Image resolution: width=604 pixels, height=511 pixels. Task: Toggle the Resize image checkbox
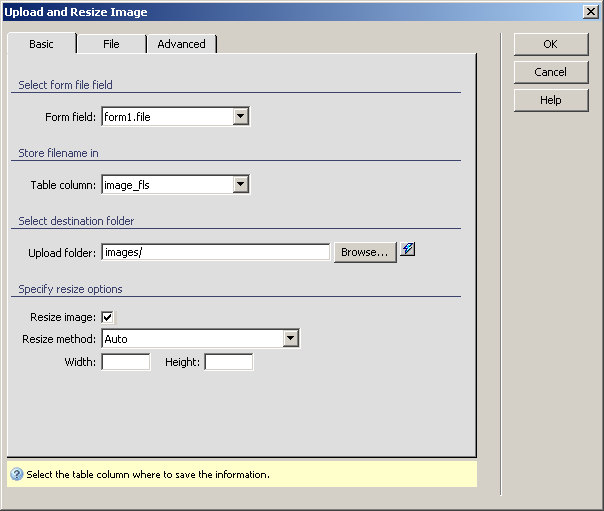108,317
